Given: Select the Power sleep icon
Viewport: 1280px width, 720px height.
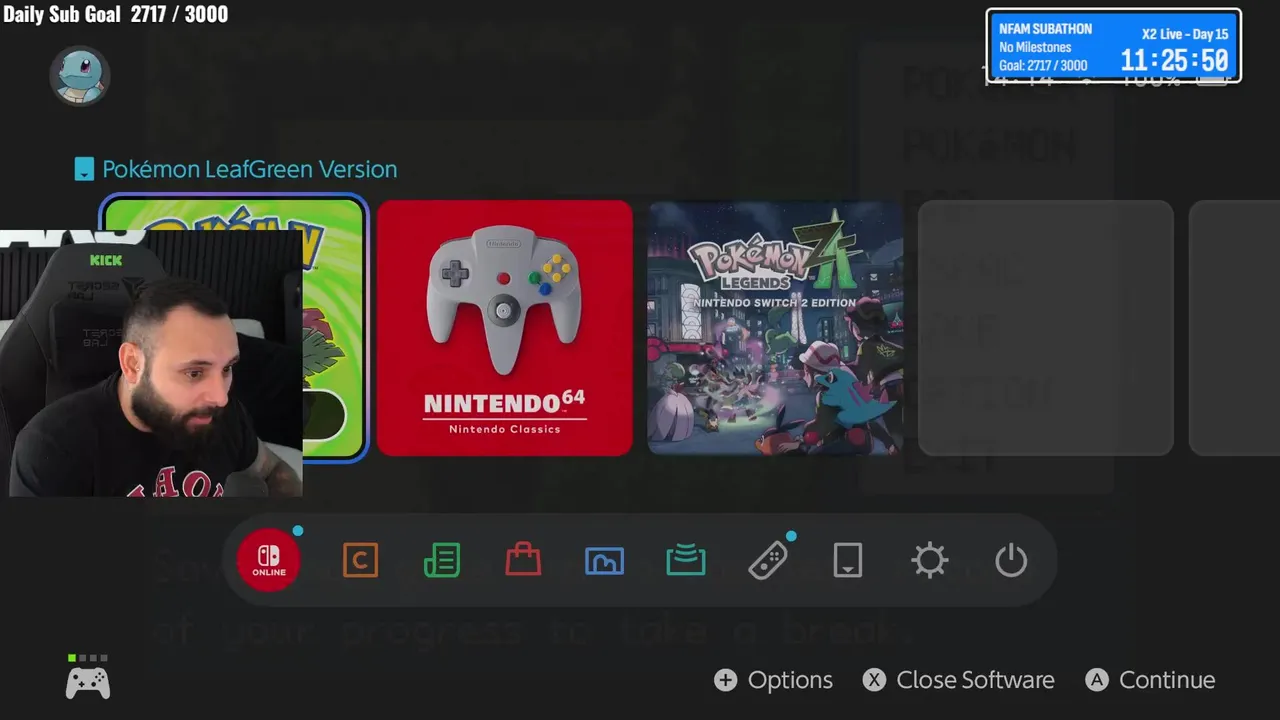Looking at the screenshot, I should point(1011,560).
